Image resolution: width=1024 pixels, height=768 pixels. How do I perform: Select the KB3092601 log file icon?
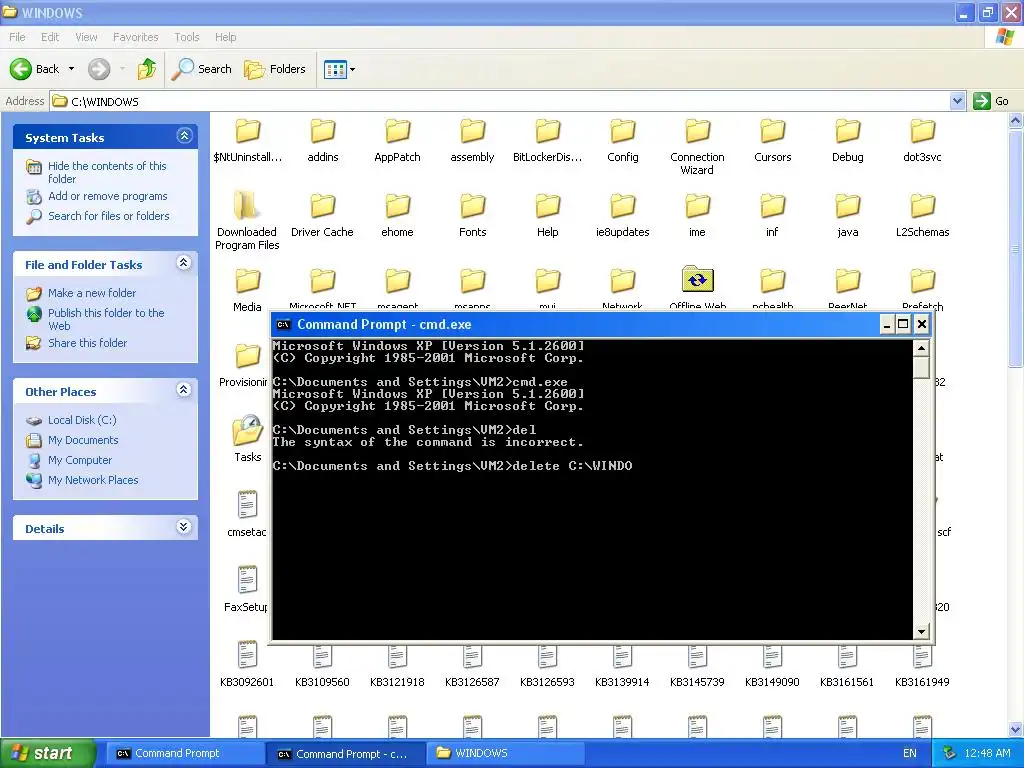pyautogui.click(x=248, y=655)
